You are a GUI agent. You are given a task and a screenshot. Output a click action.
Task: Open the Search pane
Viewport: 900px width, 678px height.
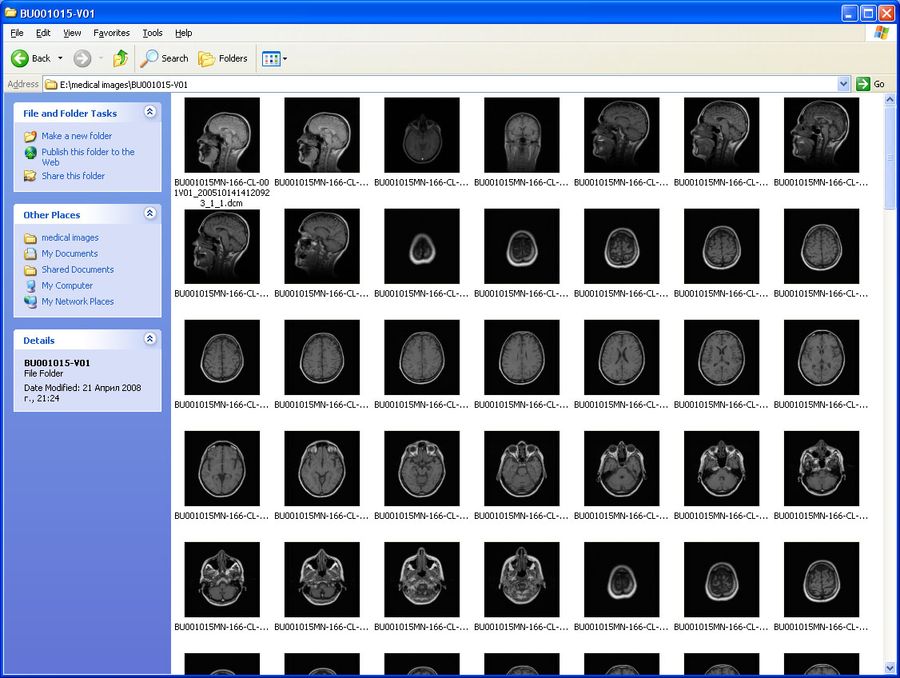pyautogui.click(x=163, y=58)
